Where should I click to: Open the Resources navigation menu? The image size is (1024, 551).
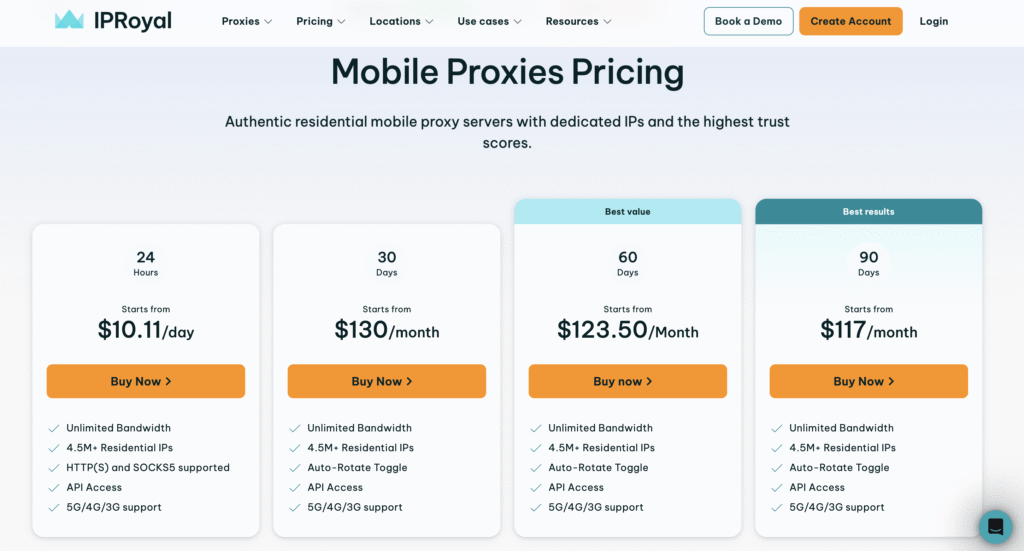578,21
